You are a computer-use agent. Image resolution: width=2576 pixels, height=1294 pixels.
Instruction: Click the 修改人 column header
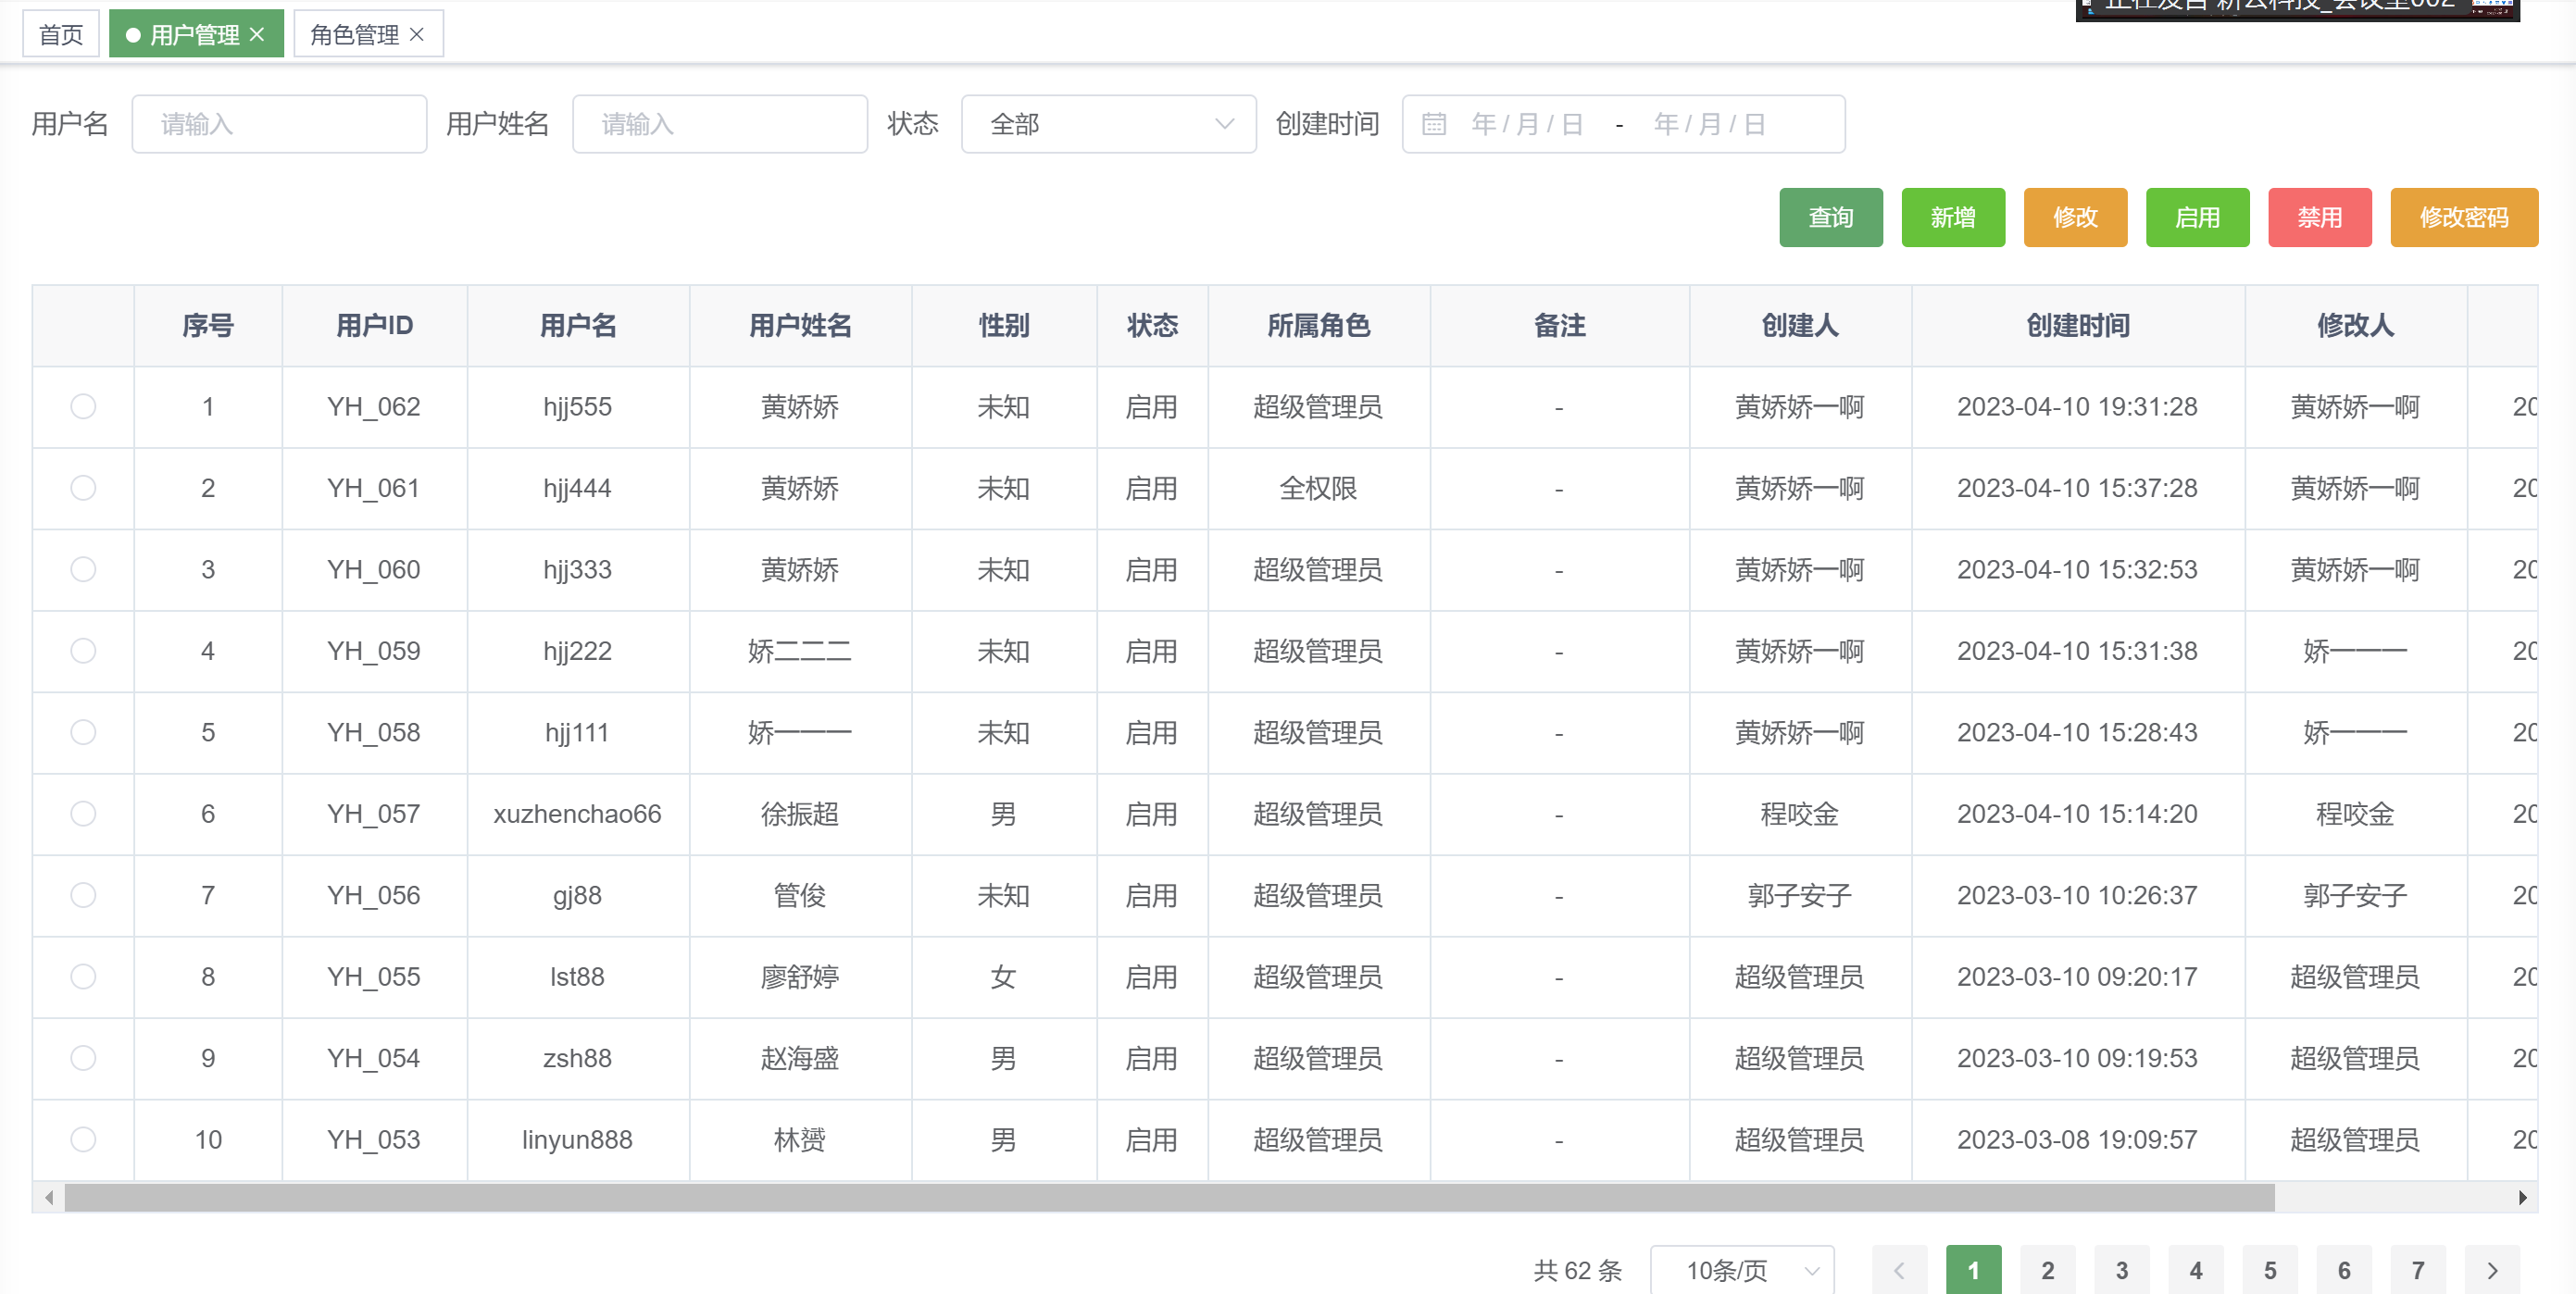[2355, 325]
